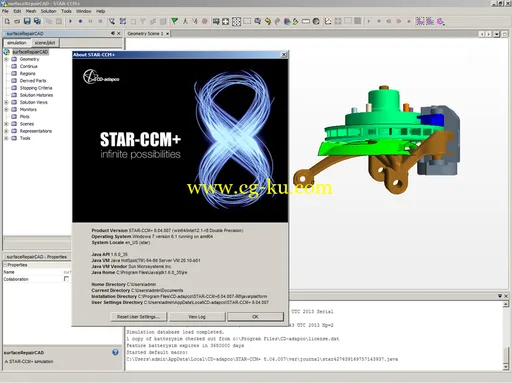Click the running figure Run icon
Screen dimensions: 512x383
(x=185, y=21)
